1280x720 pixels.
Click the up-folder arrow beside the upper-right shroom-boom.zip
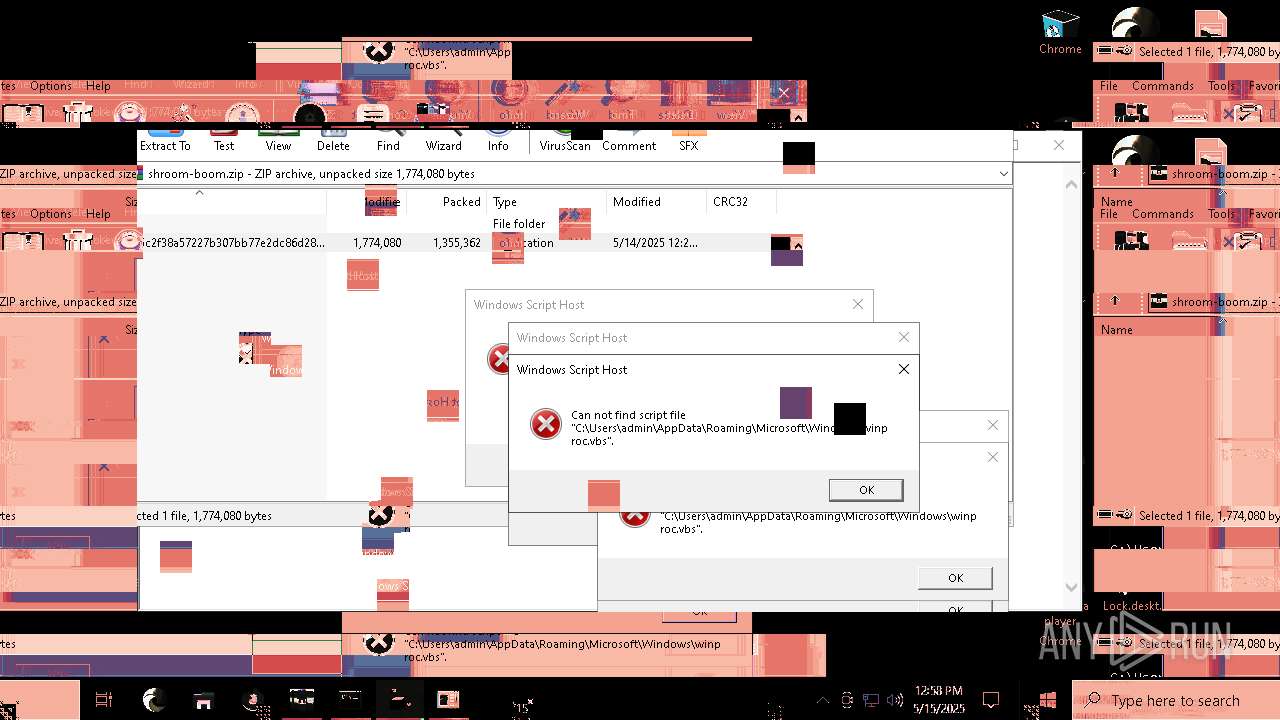1116,173
